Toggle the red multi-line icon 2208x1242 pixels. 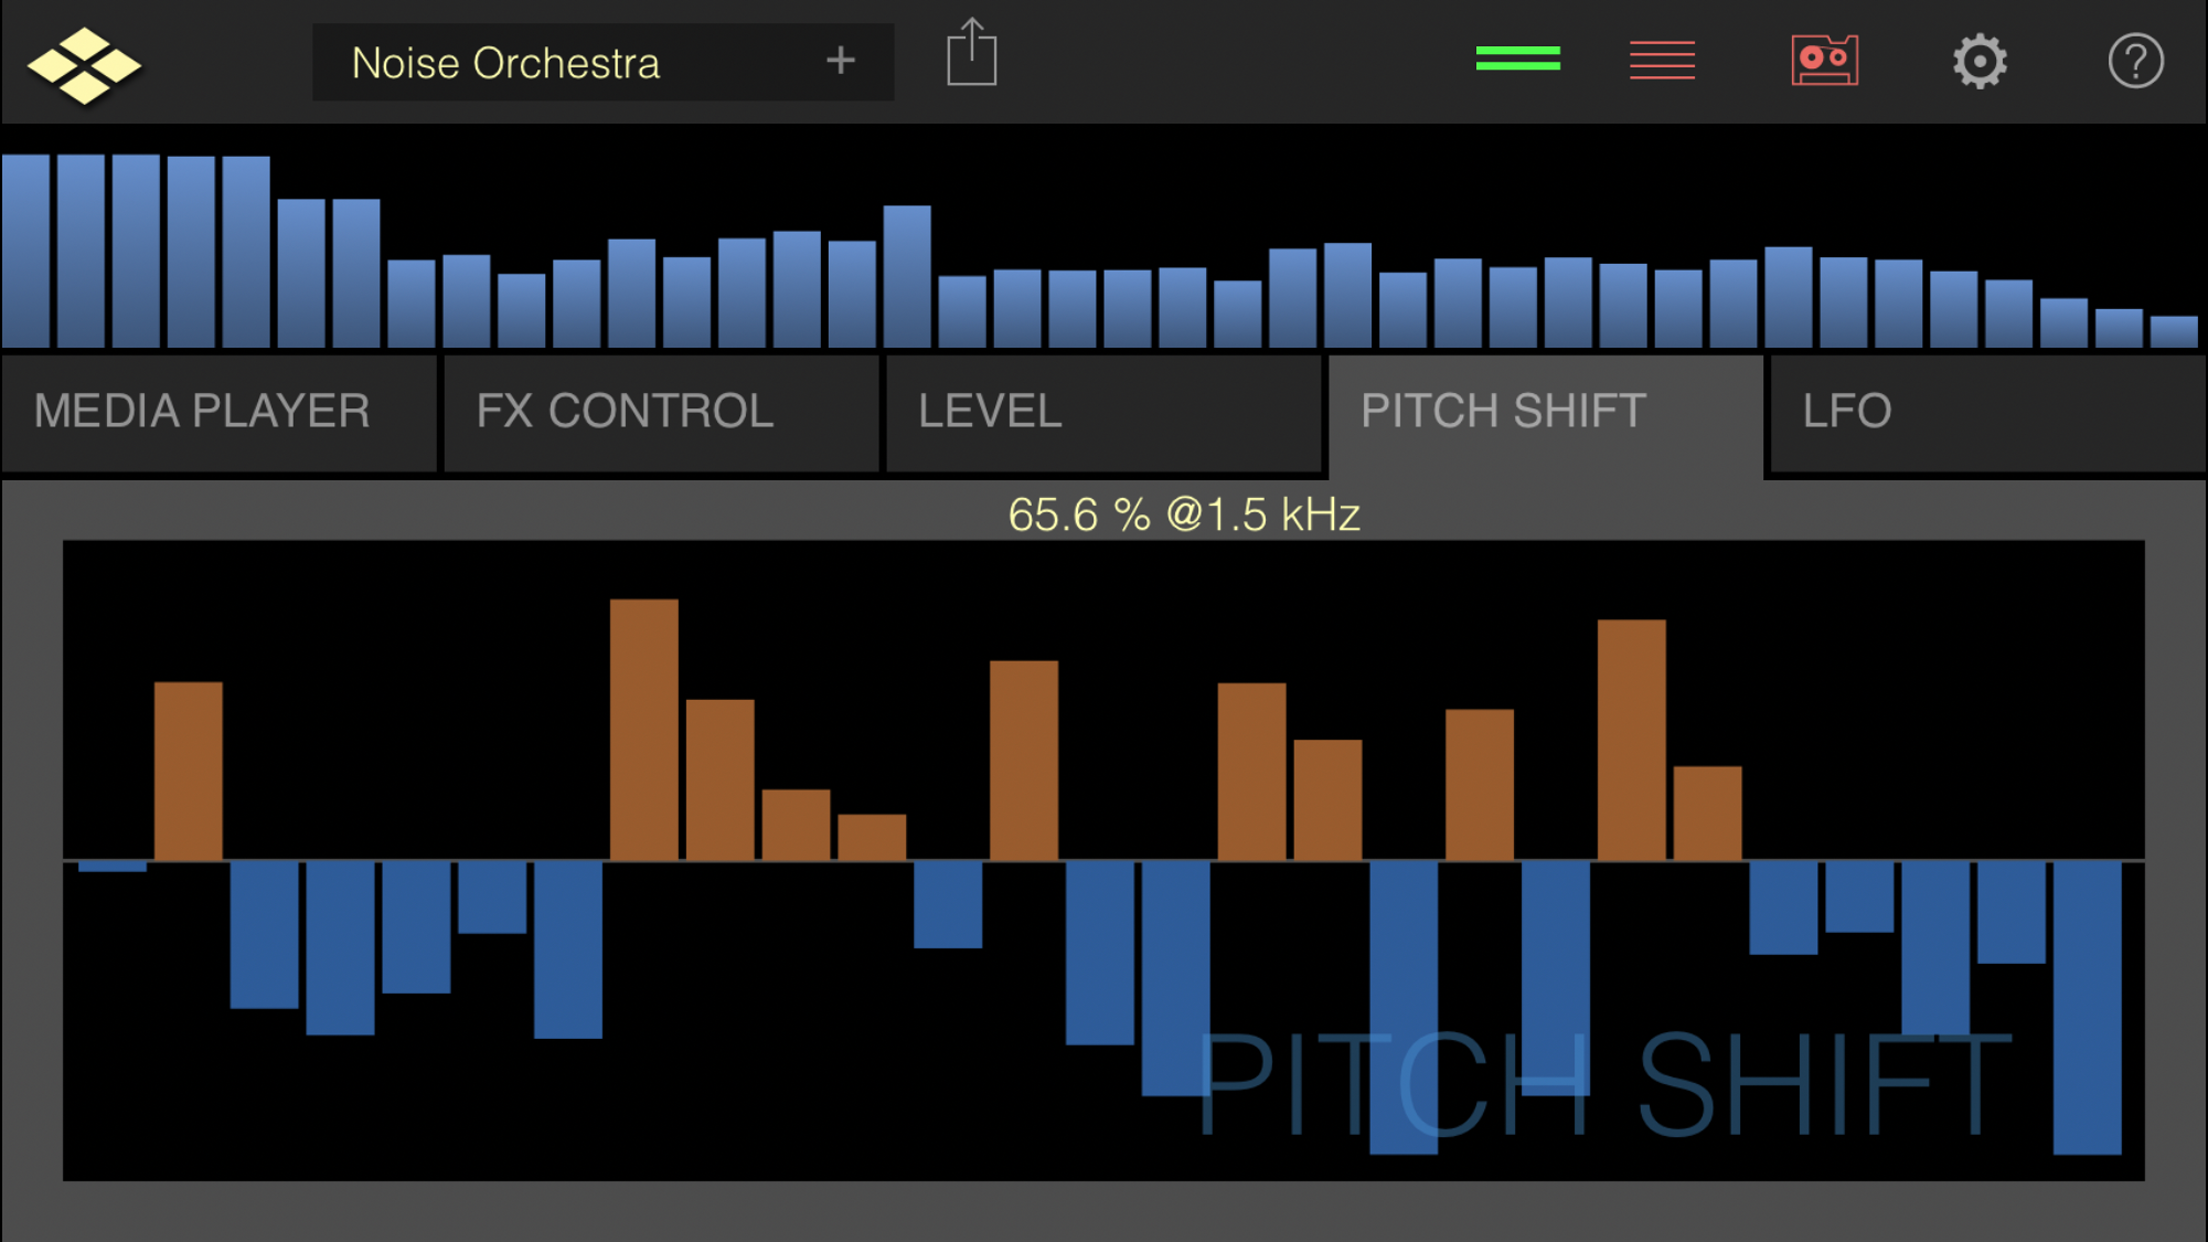(x=1662, y=60)
